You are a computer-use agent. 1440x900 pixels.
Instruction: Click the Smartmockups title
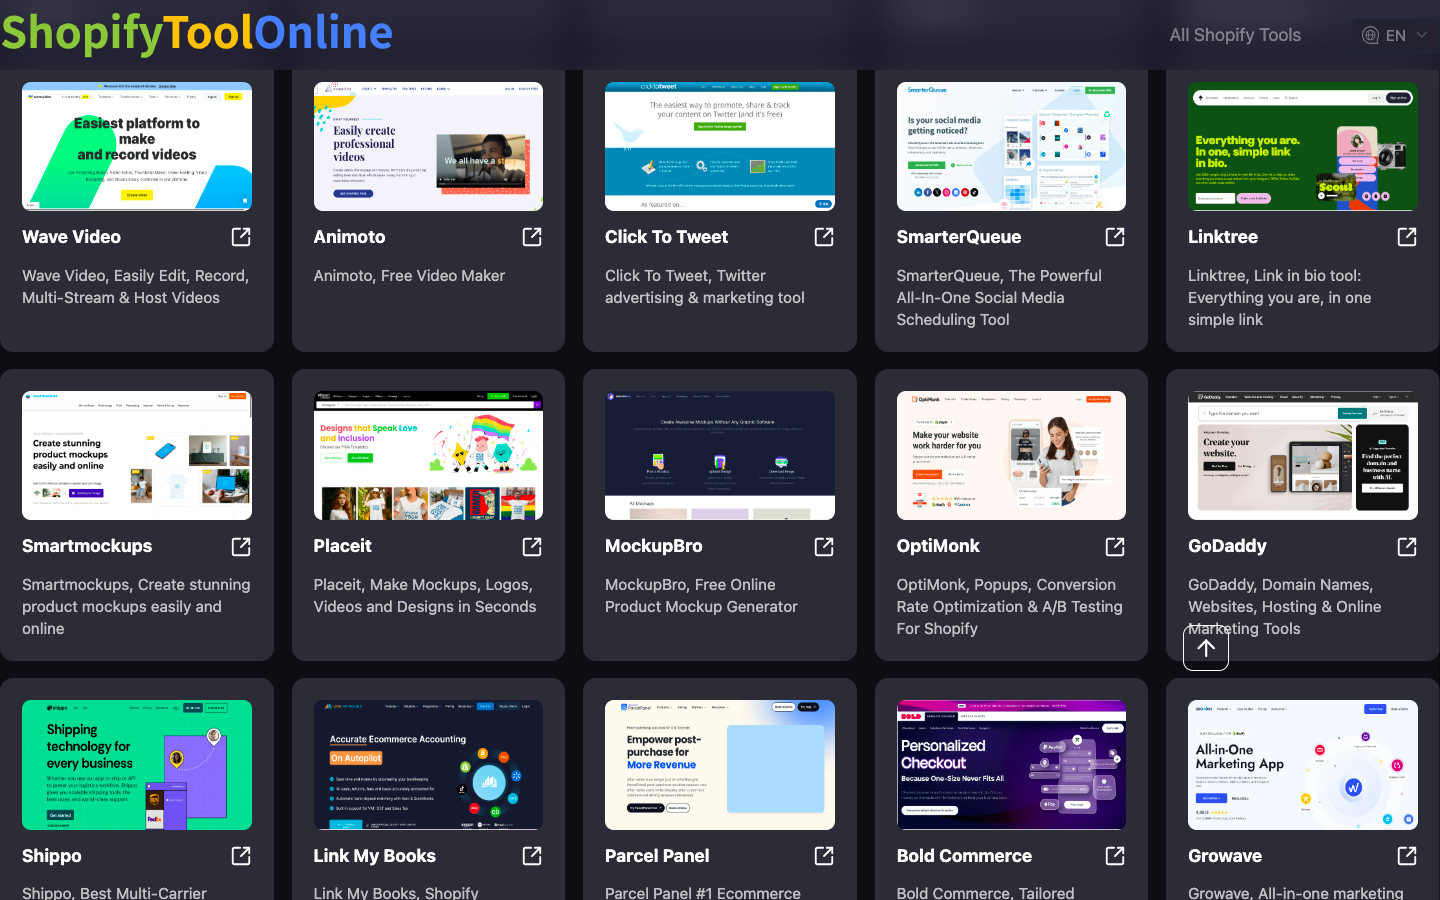[87, 546]
